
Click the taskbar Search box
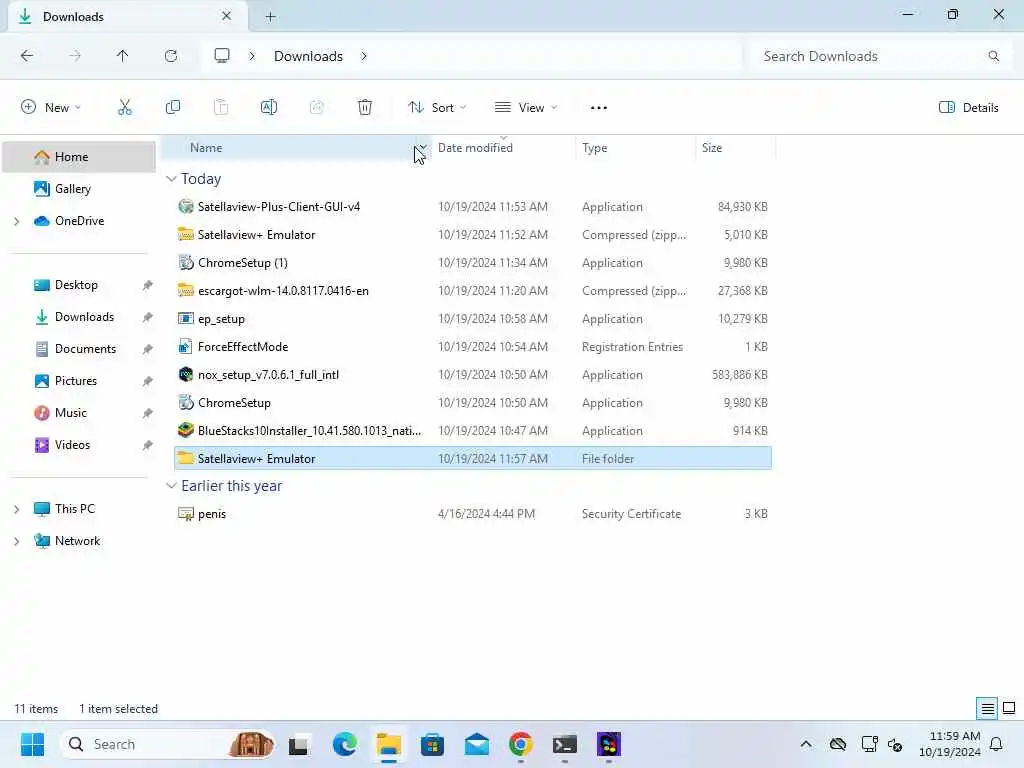pyautogui.click(x=167, y=744)
